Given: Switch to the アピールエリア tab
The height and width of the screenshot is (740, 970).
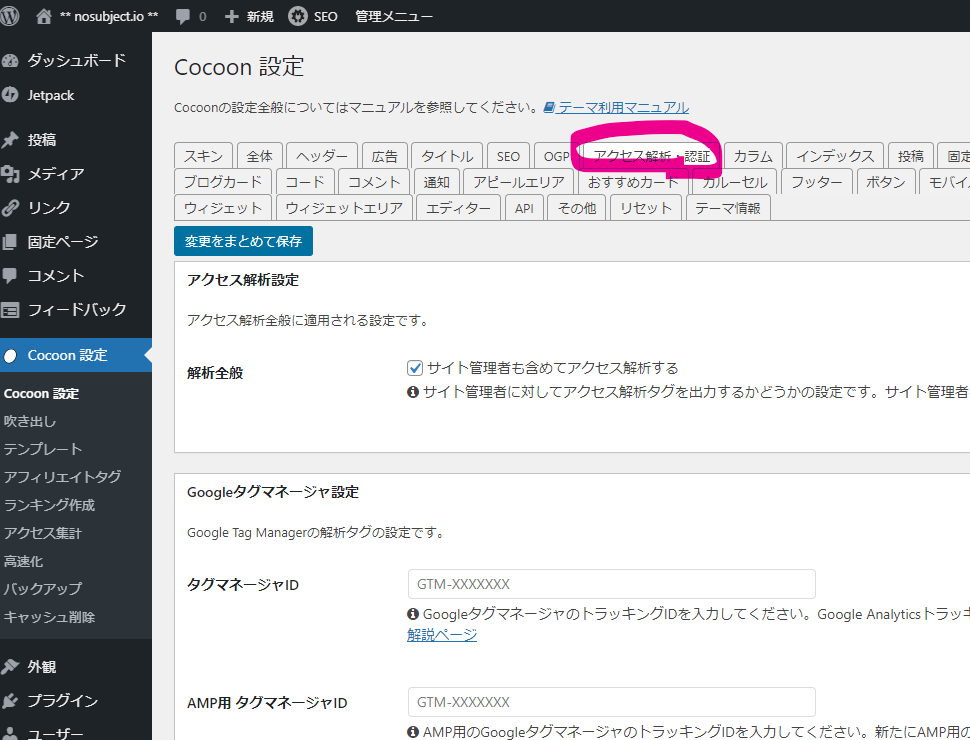Looking at the screenshot, I should 519,181.
